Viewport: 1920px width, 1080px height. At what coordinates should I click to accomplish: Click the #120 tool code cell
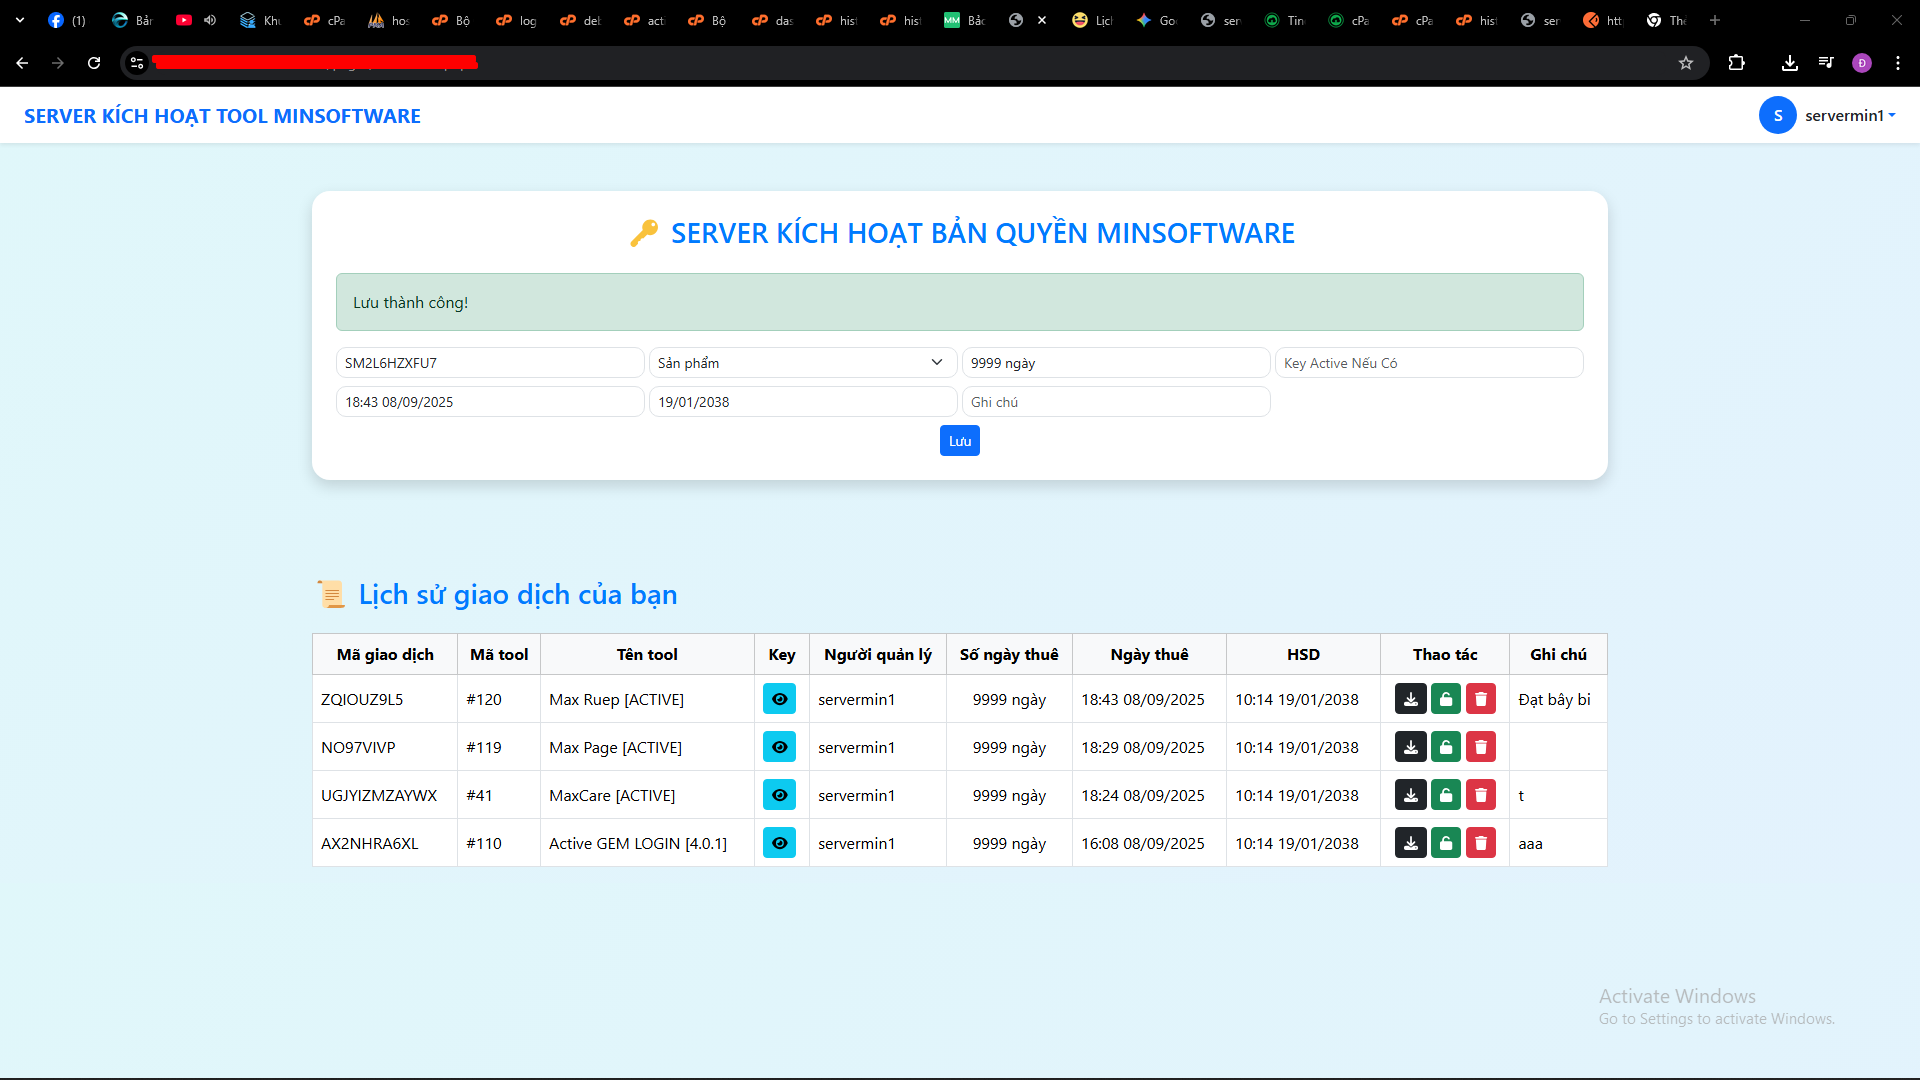(499, 699)
